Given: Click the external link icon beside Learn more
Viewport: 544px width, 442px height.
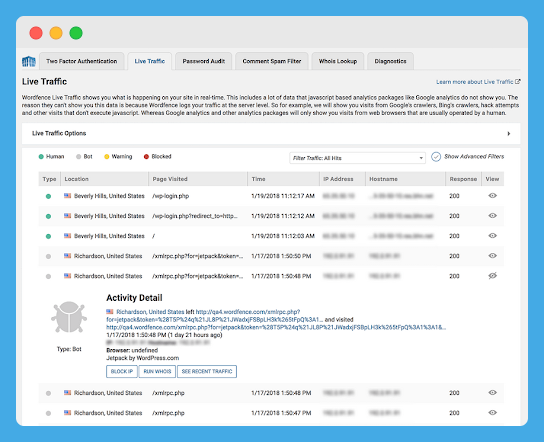Looking at the screenshot, I should [x=518, y=82].
